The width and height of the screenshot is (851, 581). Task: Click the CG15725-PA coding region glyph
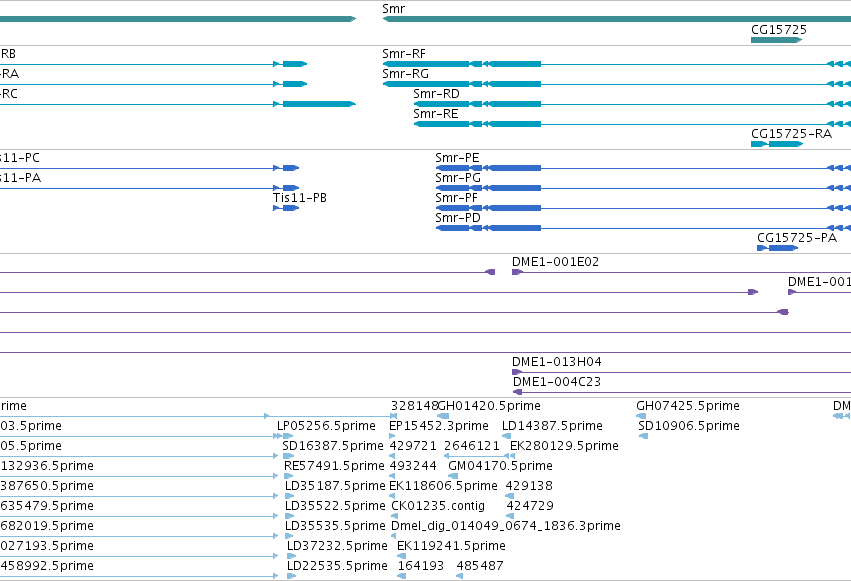778,248
